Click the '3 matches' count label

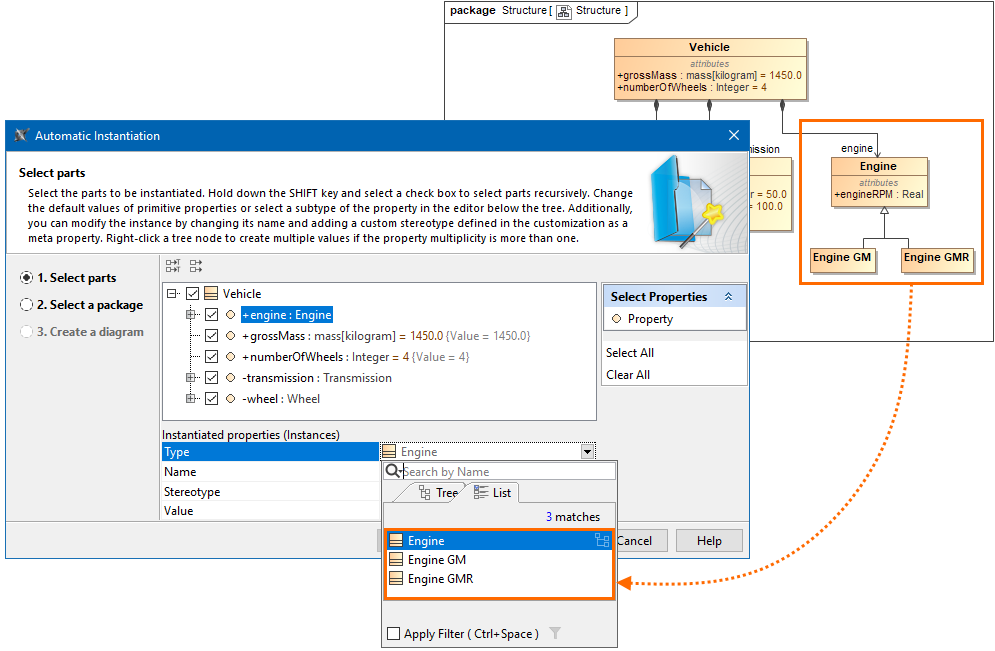pos(572,517)
